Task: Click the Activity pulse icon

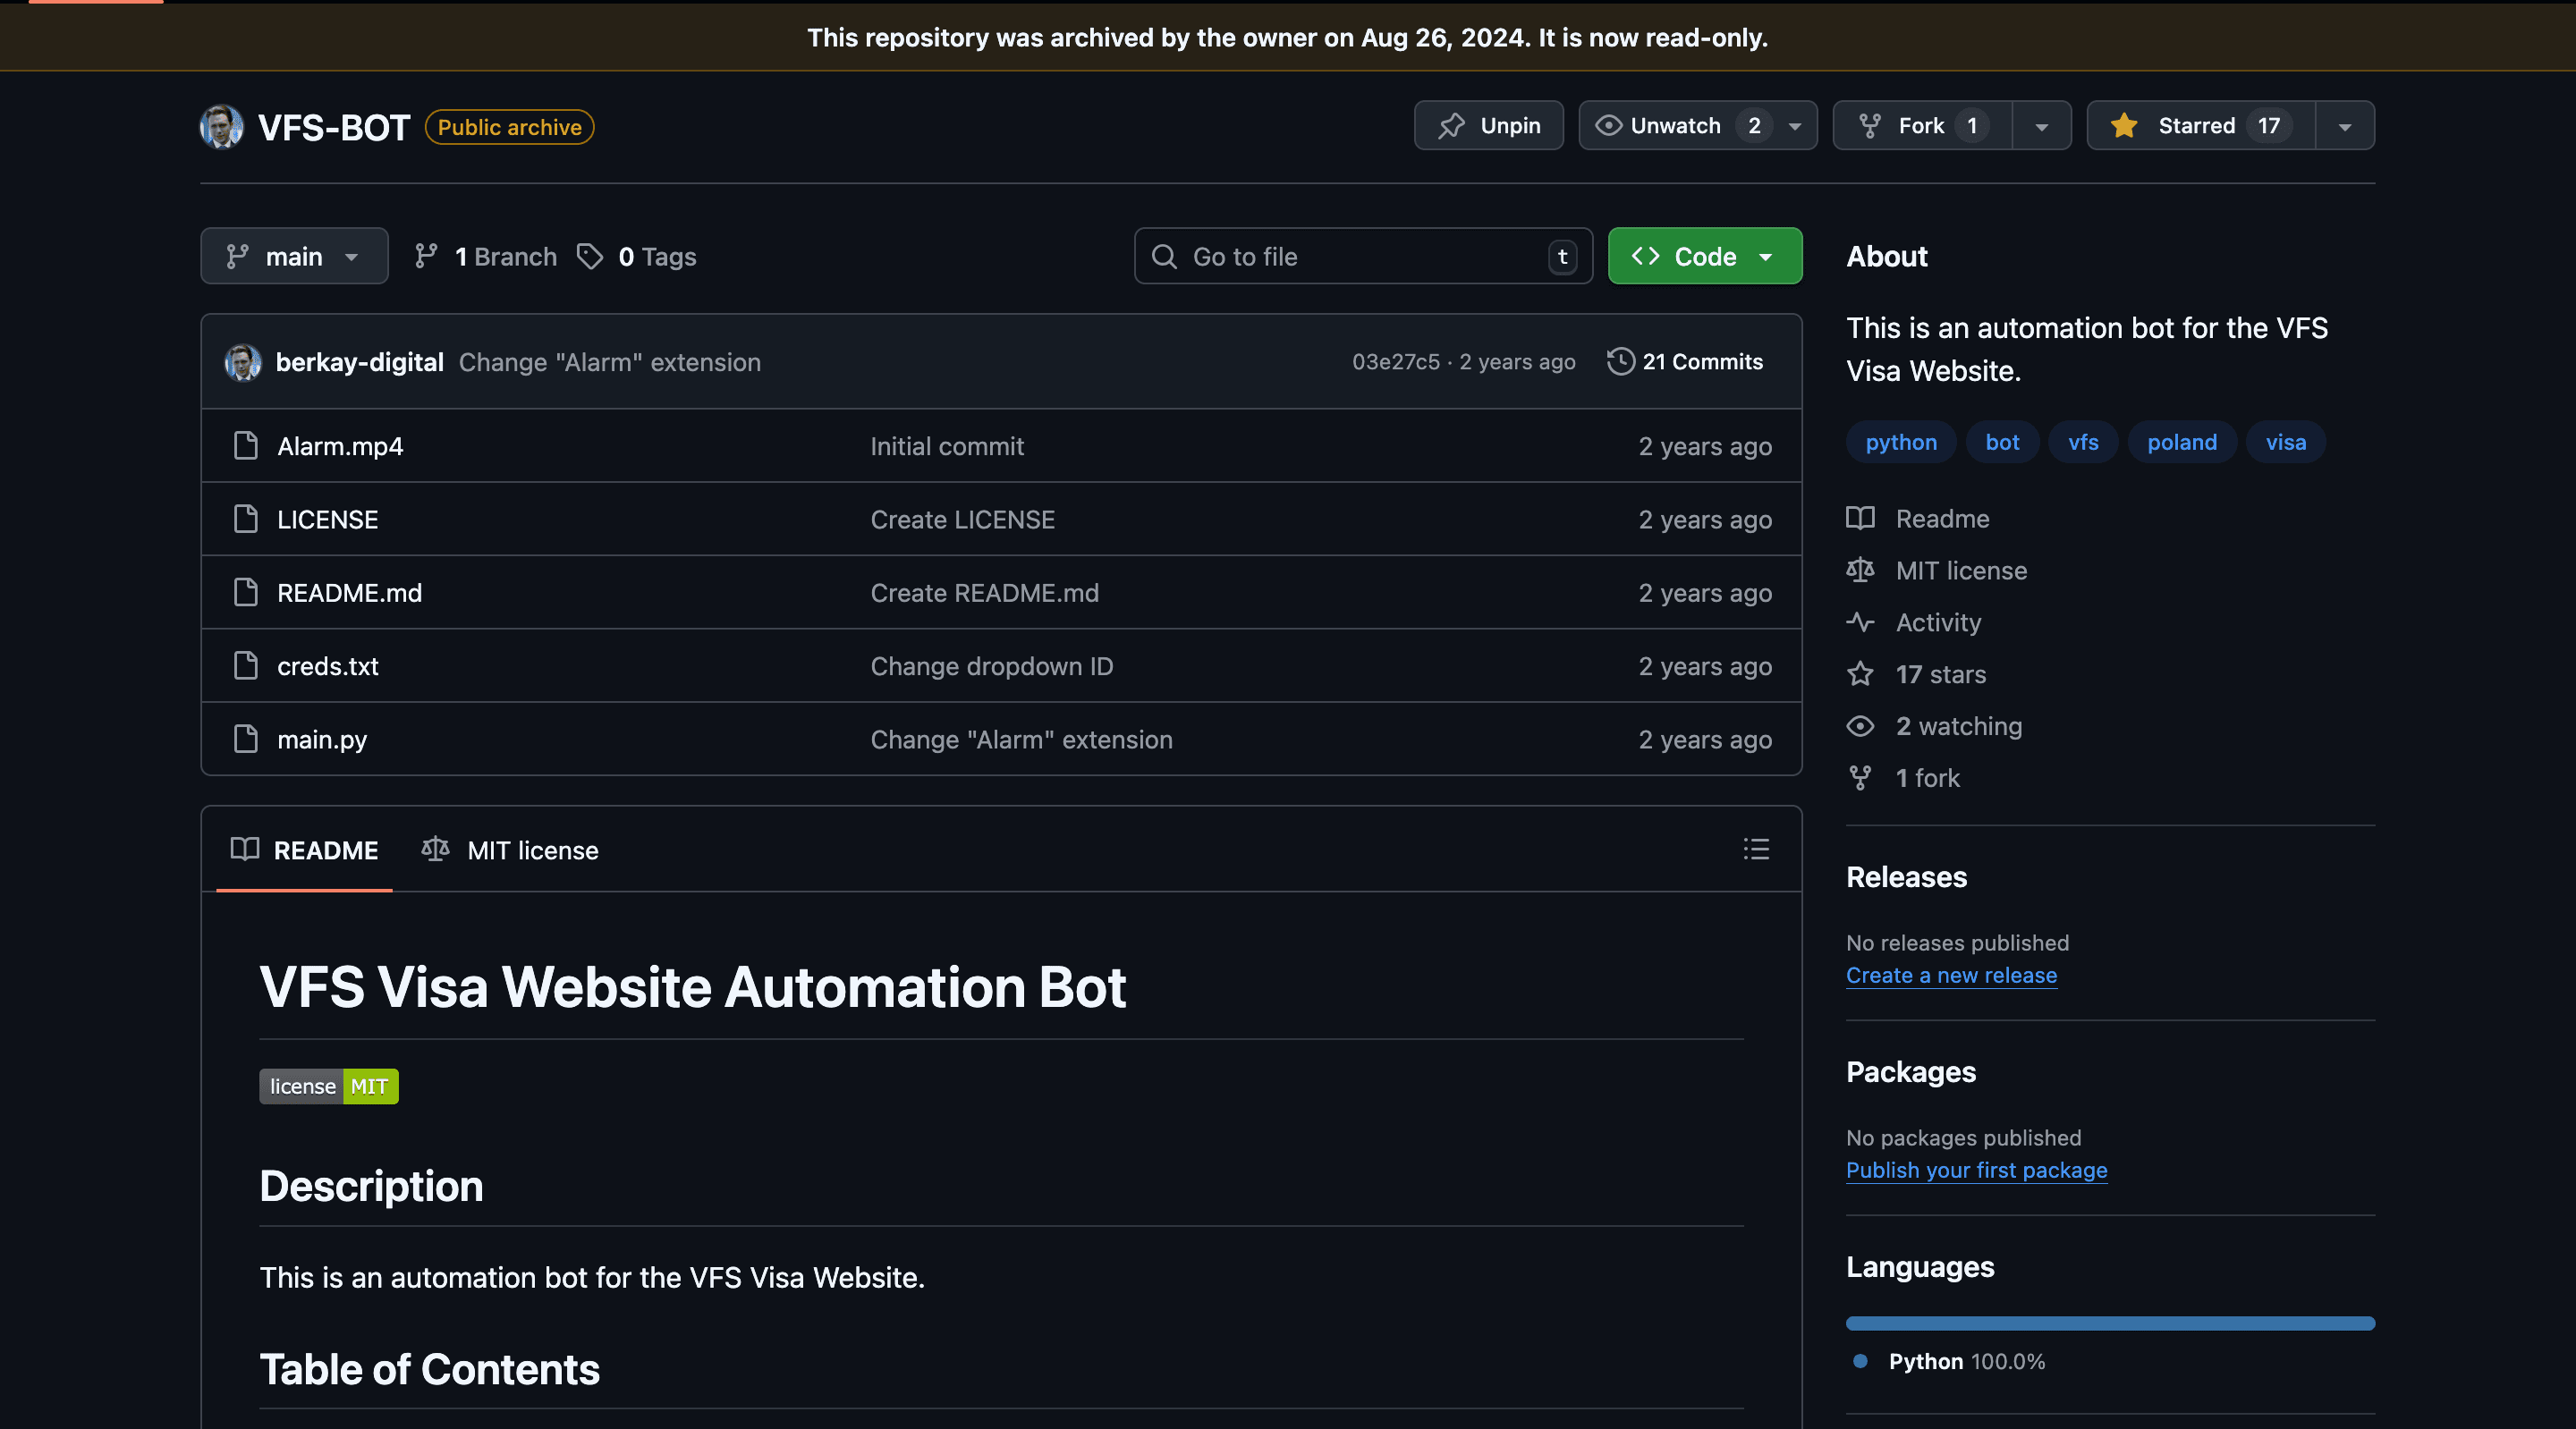Action: (1860, 622)
